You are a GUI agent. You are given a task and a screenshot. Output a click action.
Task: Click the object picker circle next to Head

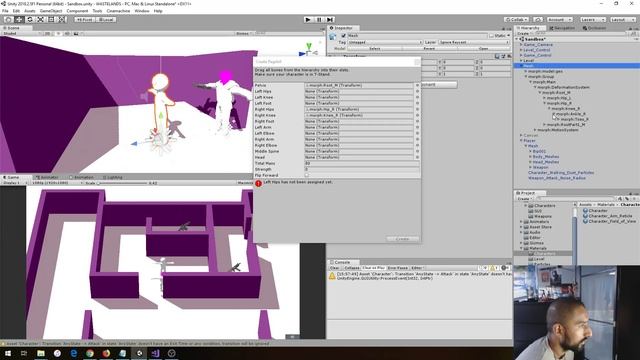[417, 157]
